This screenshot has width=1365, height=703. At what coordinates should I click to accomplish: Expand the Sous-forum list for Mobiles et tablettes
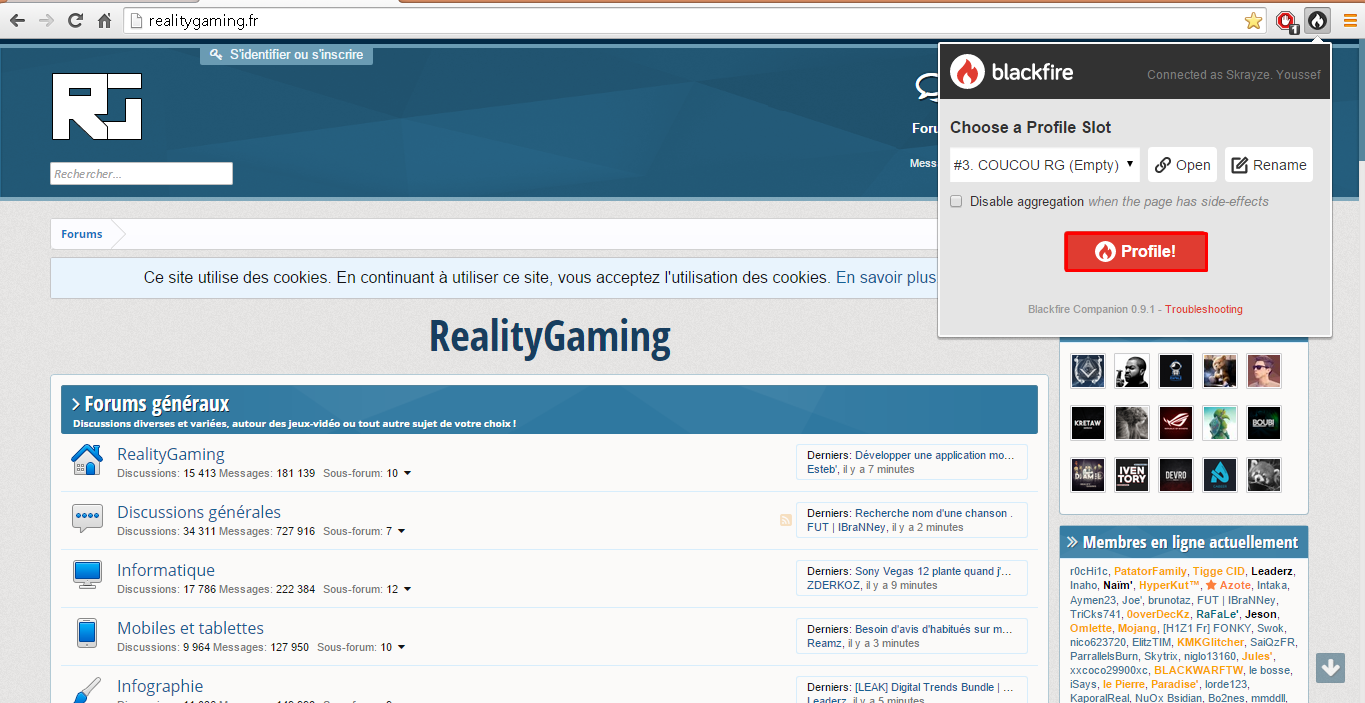tap(401, 647)
